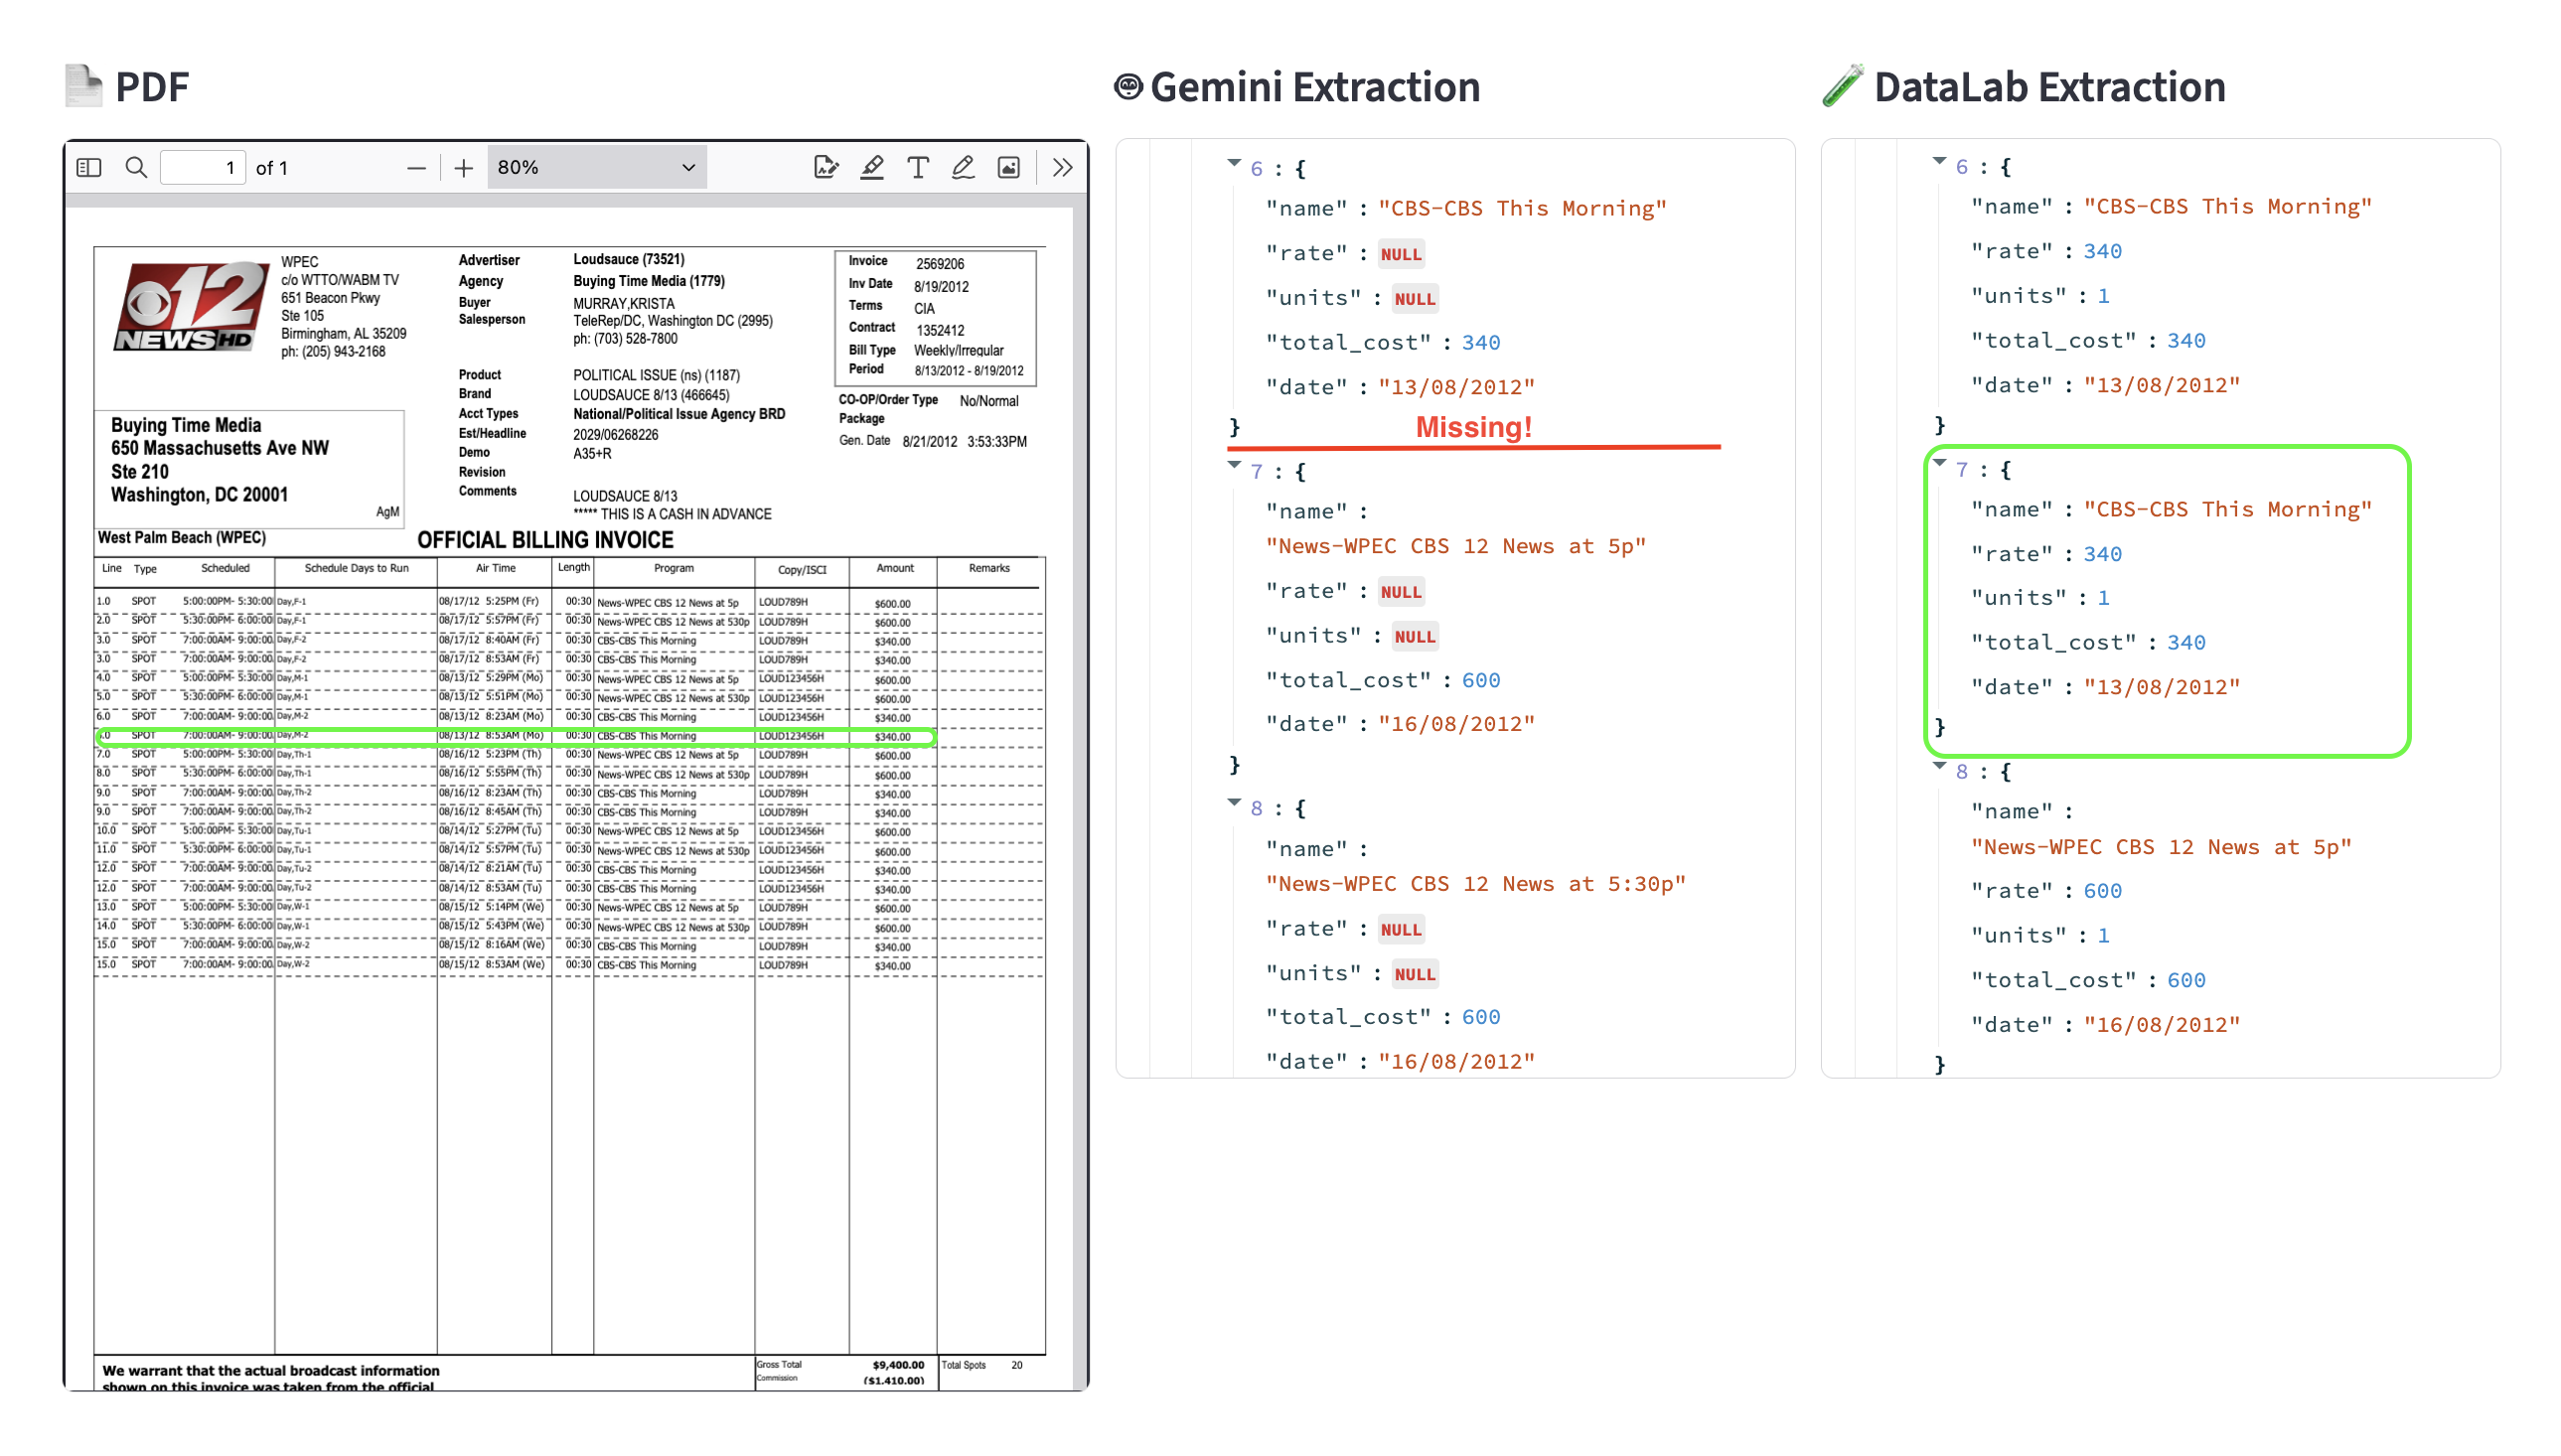
Task: Click the 'Gemini Extraction' heading
Action: [x=1314, y=87]
